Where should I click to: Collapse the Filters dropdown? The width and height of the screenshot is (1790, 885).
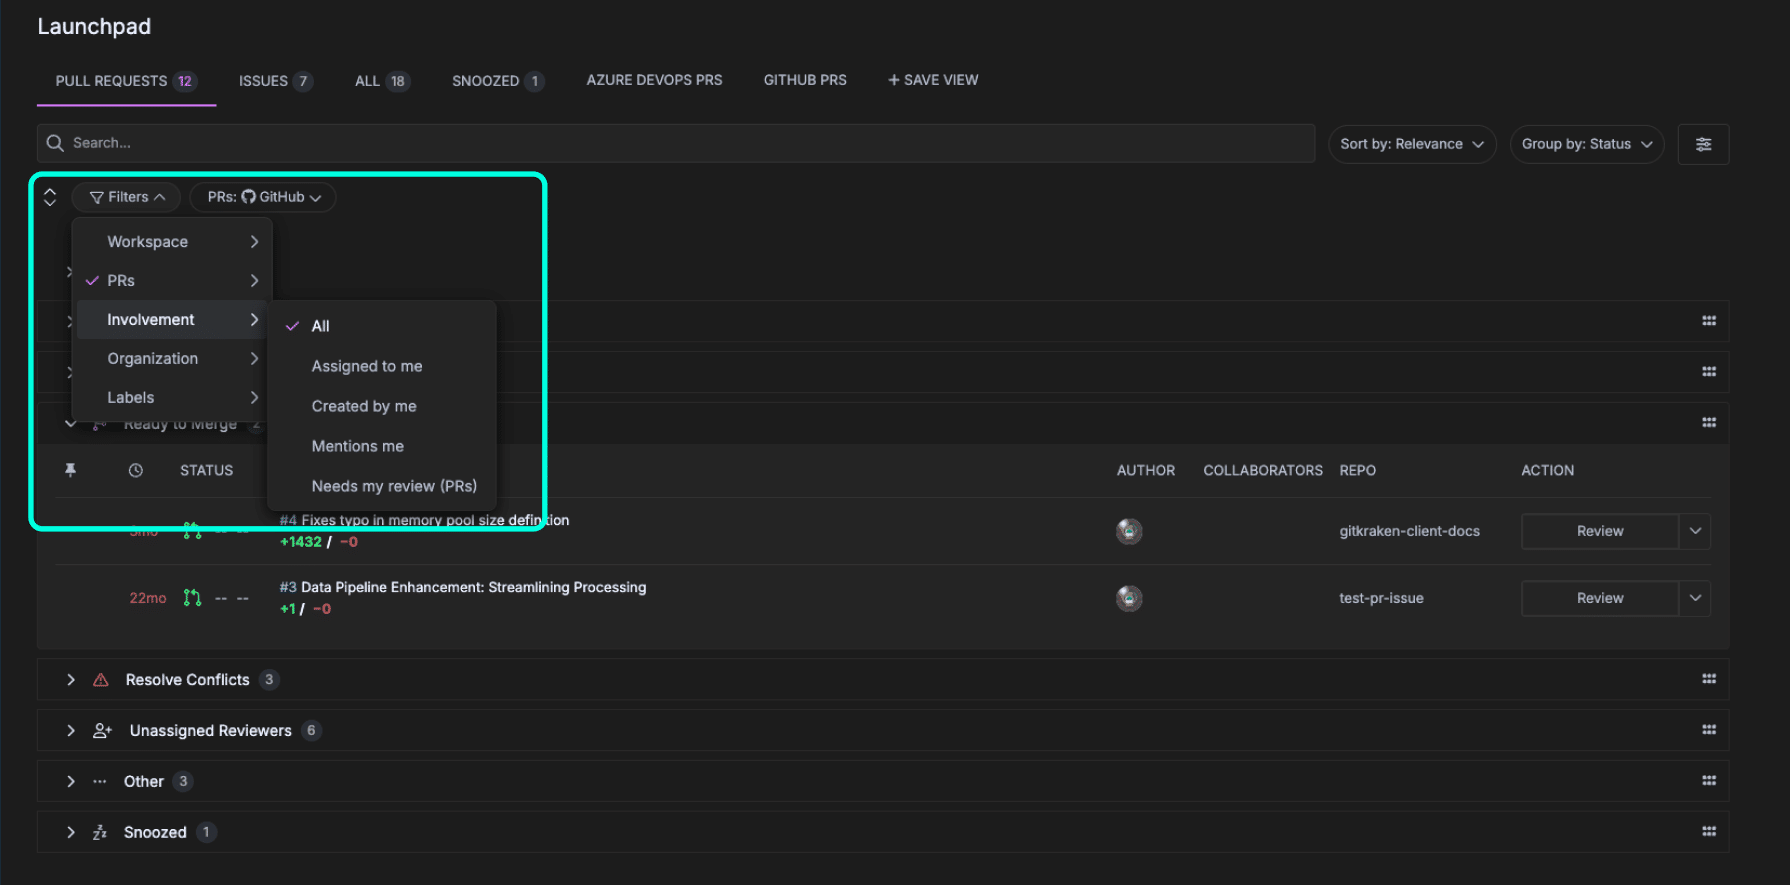126,197
